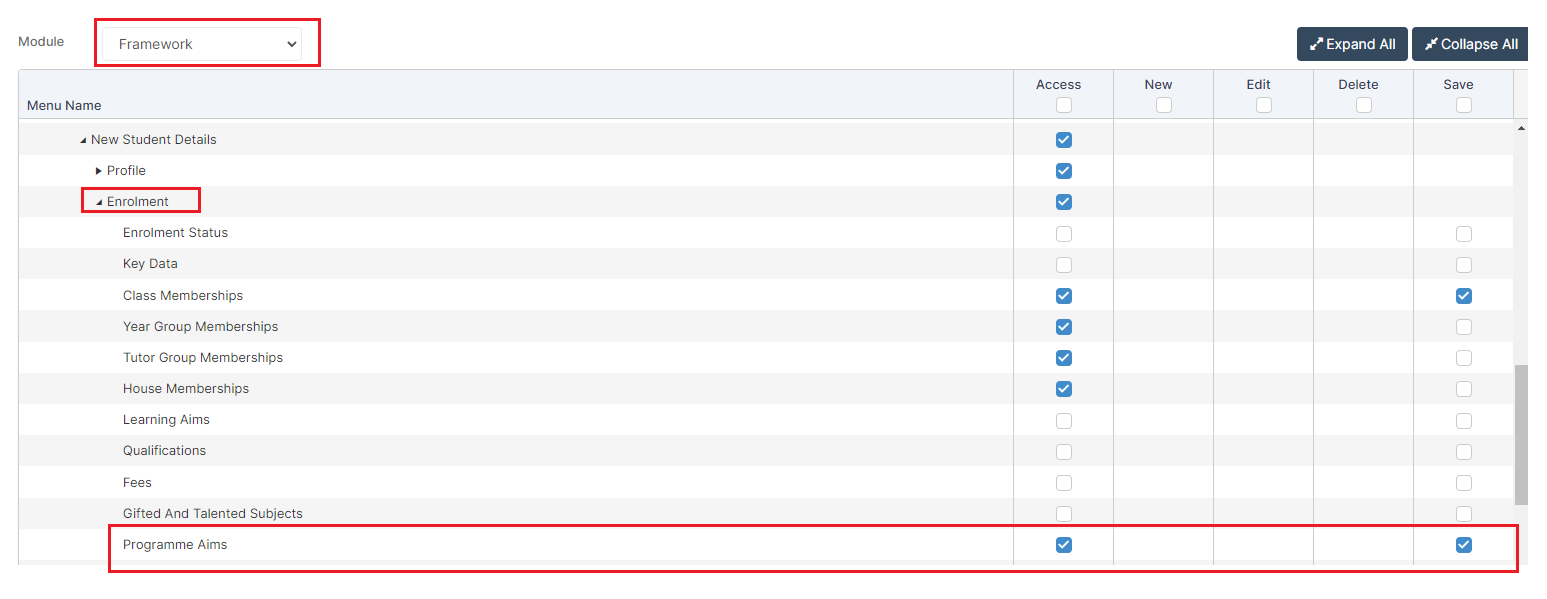Select the Profile tree item
Screen dimensions: 1547x599
pyautogui.click(x=126, y=171)
